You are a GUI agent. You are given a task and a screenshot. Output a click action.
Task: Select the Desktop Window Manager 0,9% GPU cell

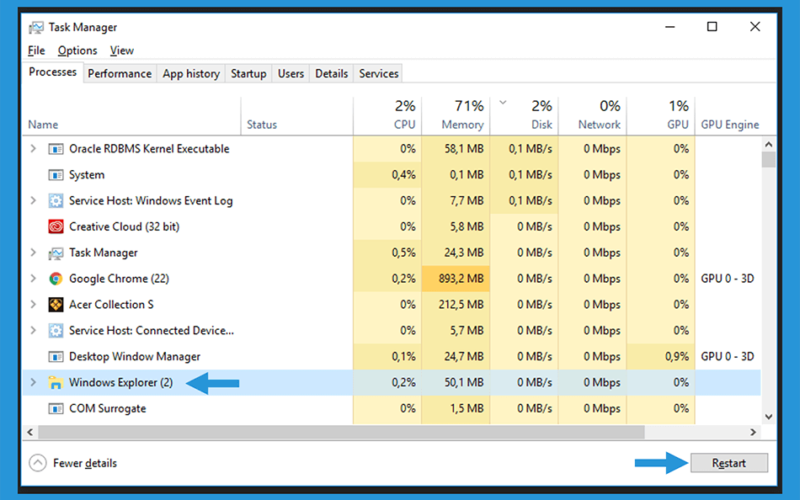(x=661, y=357)
